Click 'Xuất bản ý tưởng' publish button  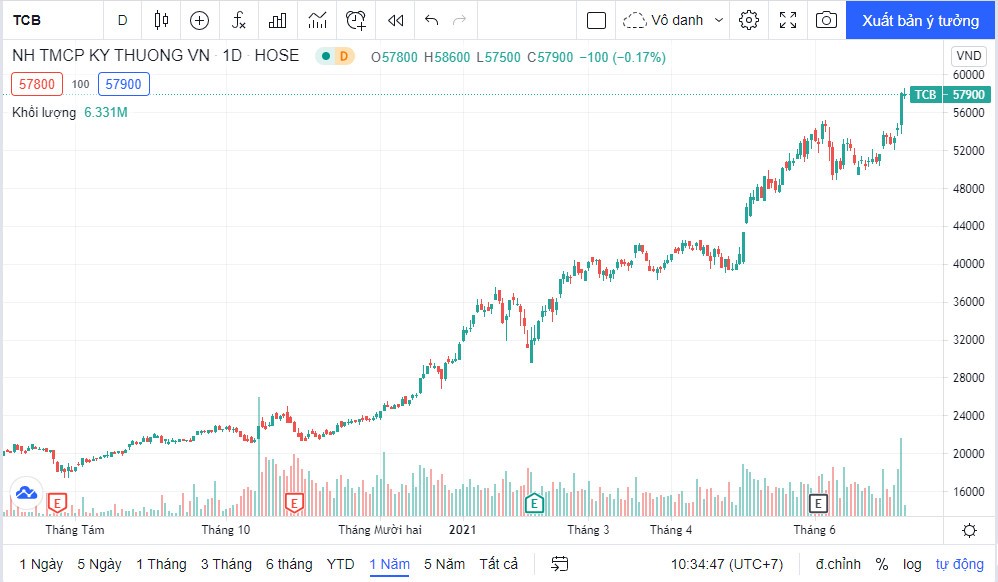coord(921,20)
